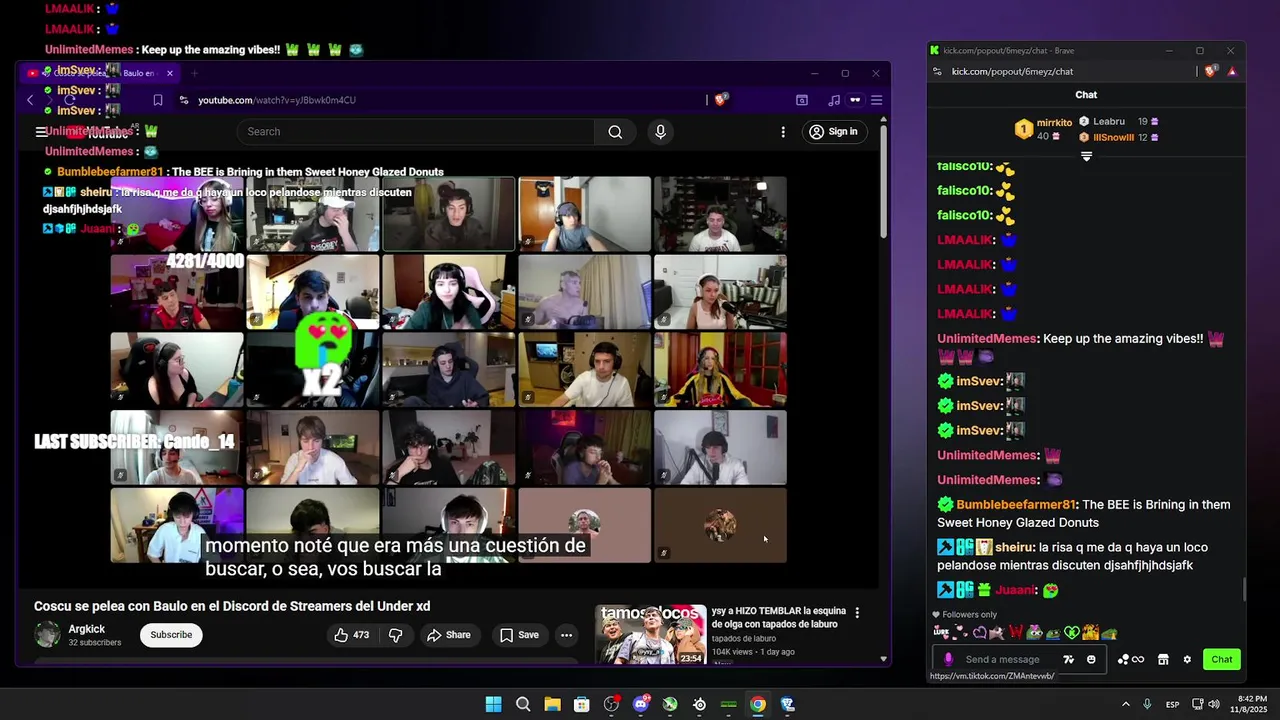Screen dimensions: 1280x720
Task: Click the mirrkito top gifter entry
Action: point(1043,129)
